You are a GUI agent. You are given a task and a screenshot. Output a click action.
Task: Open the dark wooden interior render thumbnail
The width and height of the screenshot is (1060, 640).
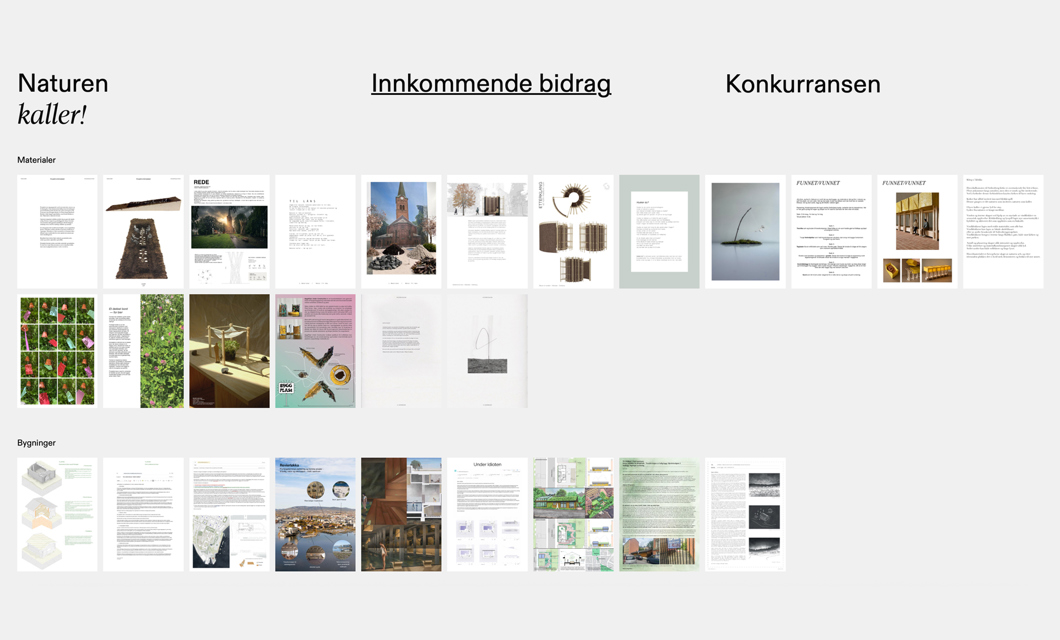click(x=401, y=514)
